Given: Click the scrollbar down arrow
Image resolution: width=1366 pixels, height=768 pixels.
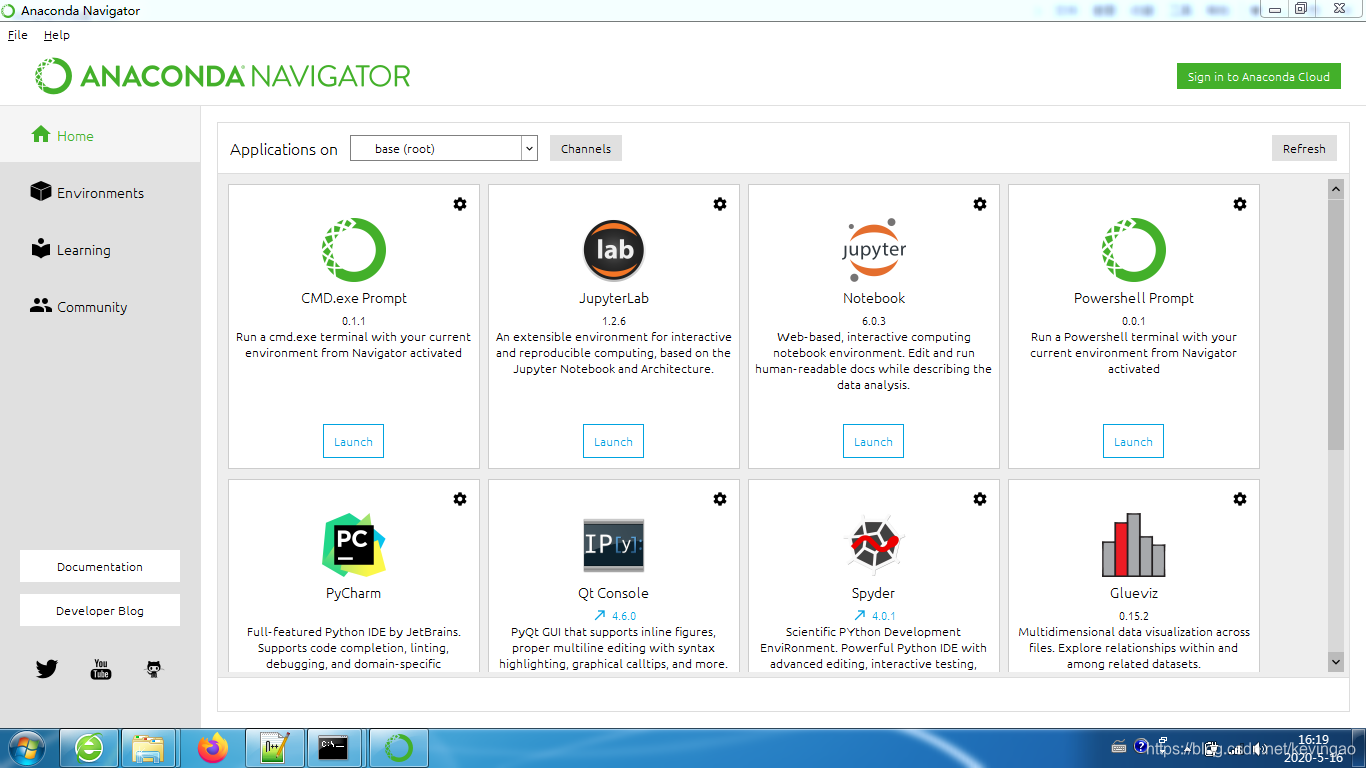Looking at the screenshot, I should [x=1336, y=662].
